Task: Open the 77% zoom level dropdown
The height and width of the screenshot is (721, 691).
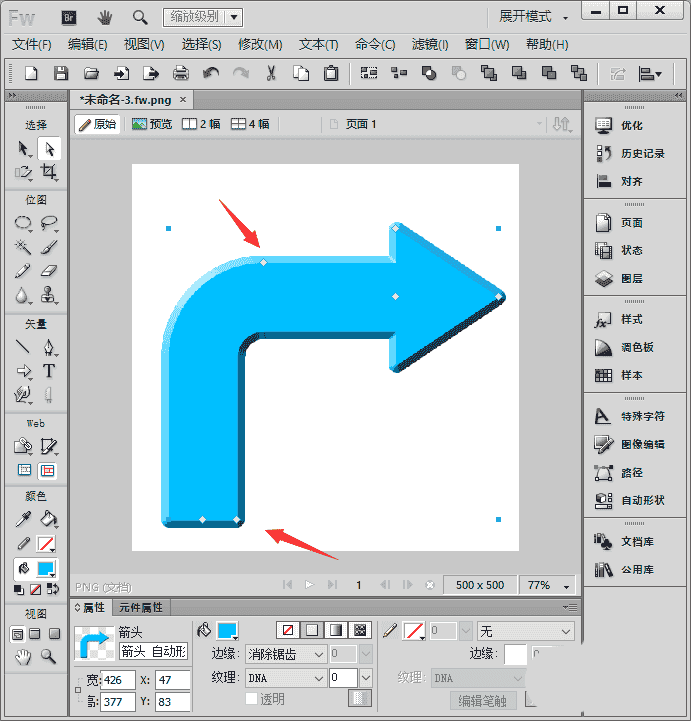Action: pos(548,585)
